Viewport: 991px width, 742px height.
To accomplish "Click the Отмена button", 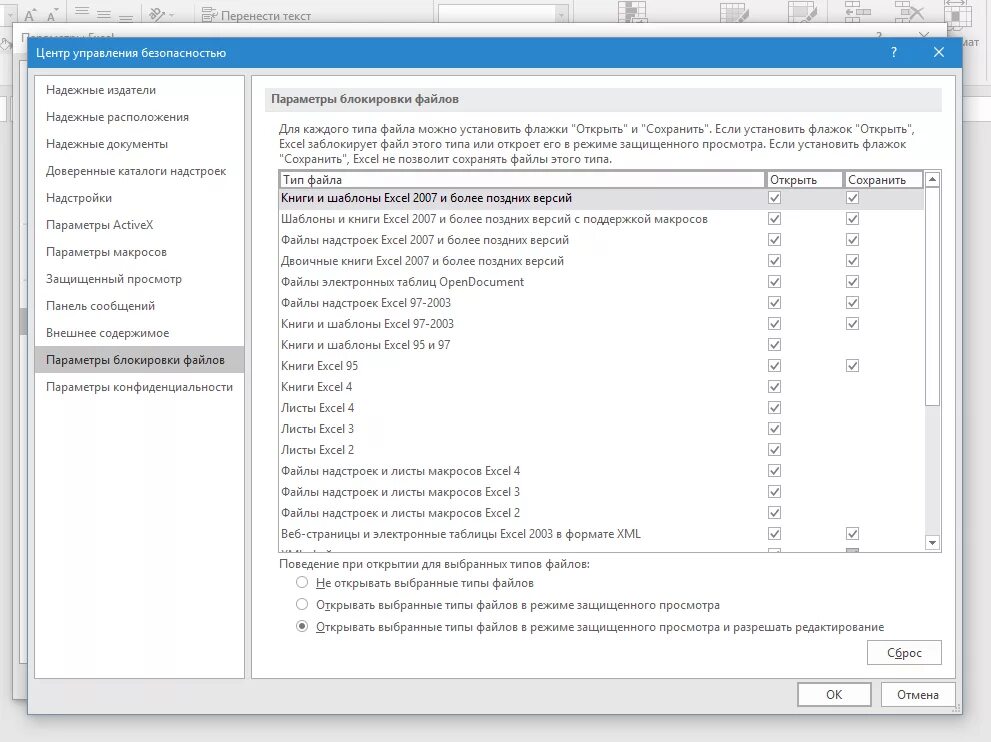I will tap(917, 695).
